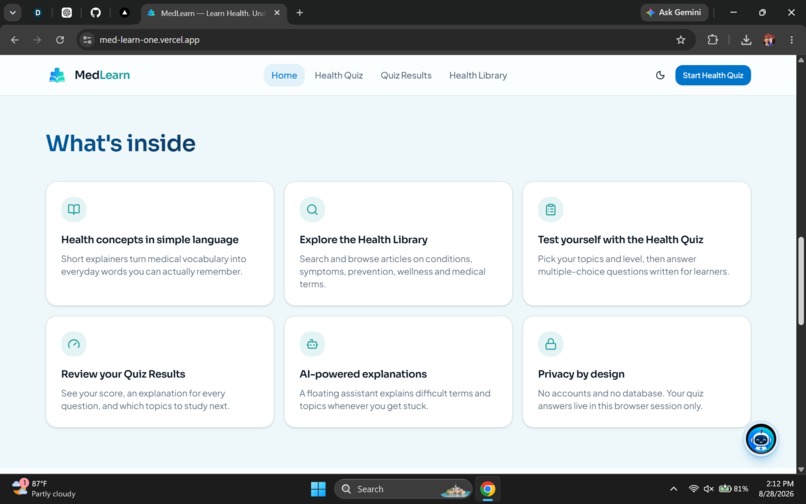Go back with the browser back arrow
Screen dimensions: 806x504
(15, 40)
